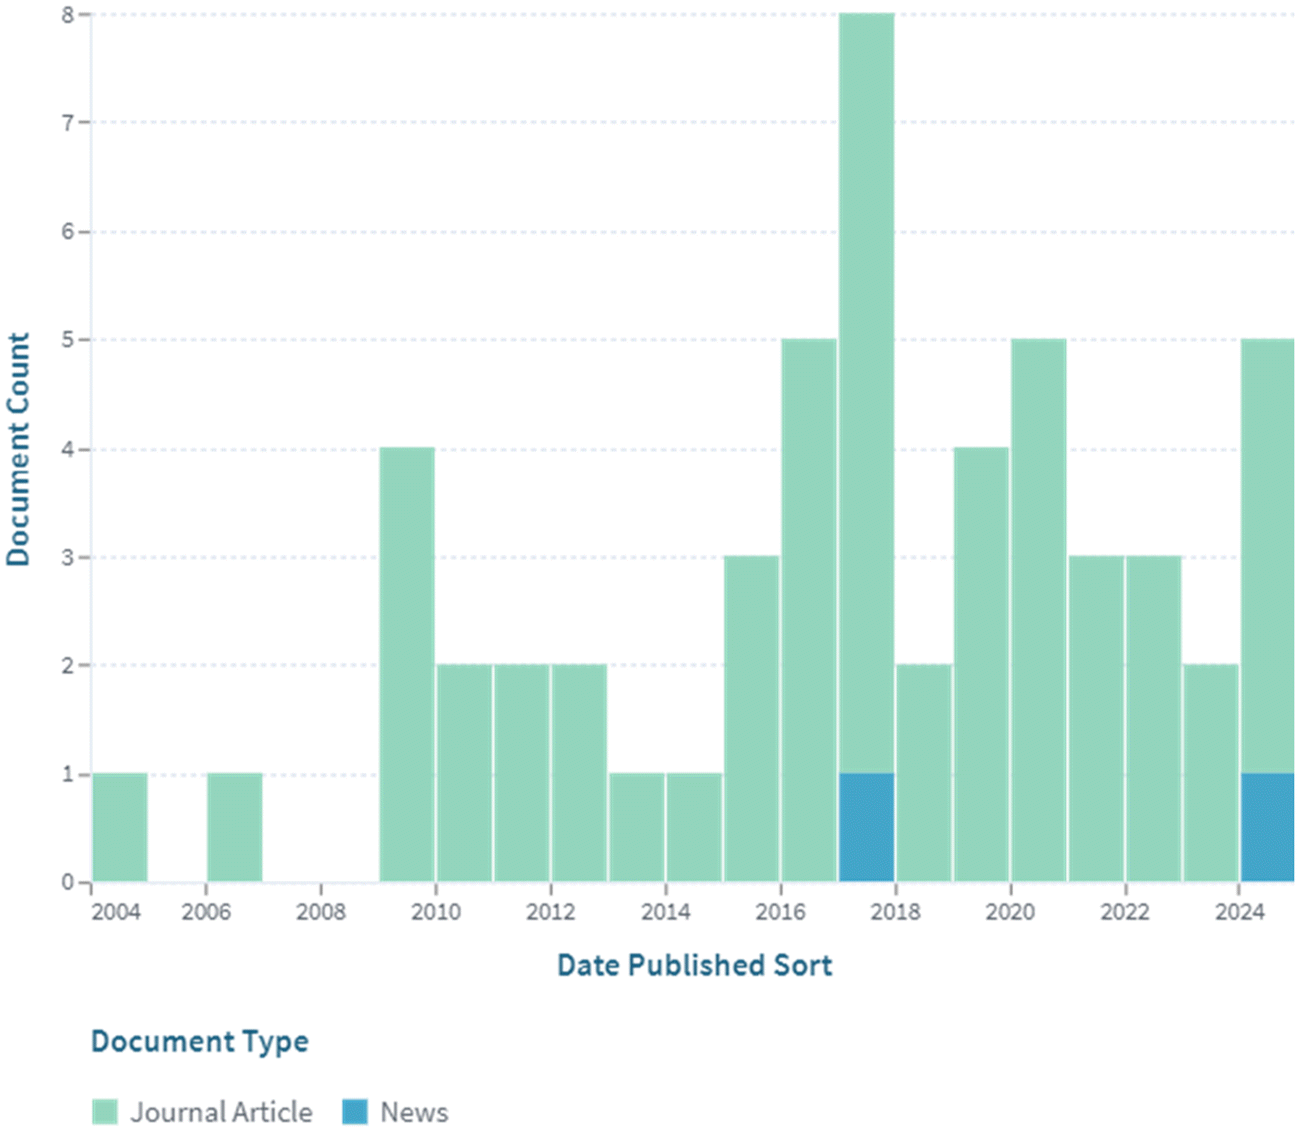Click the 2012 x-axis label
Image resolution: width=1299 pixels, height=1131 pixels.
(551, 912)
